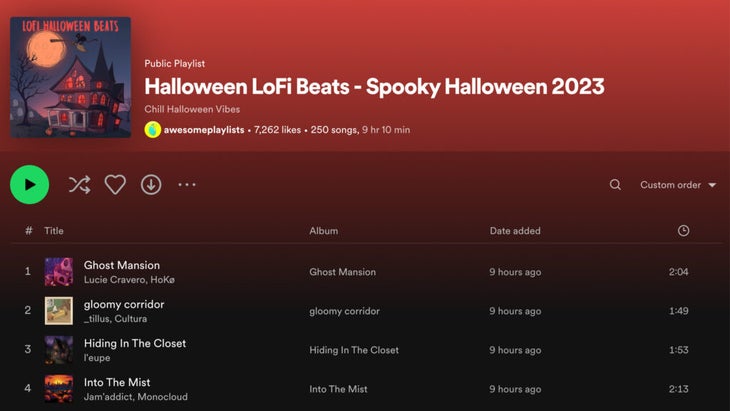Click the Chill Halloween Vibes description
The width and height of the screenshot is (730, 411).
coord(192,109)
